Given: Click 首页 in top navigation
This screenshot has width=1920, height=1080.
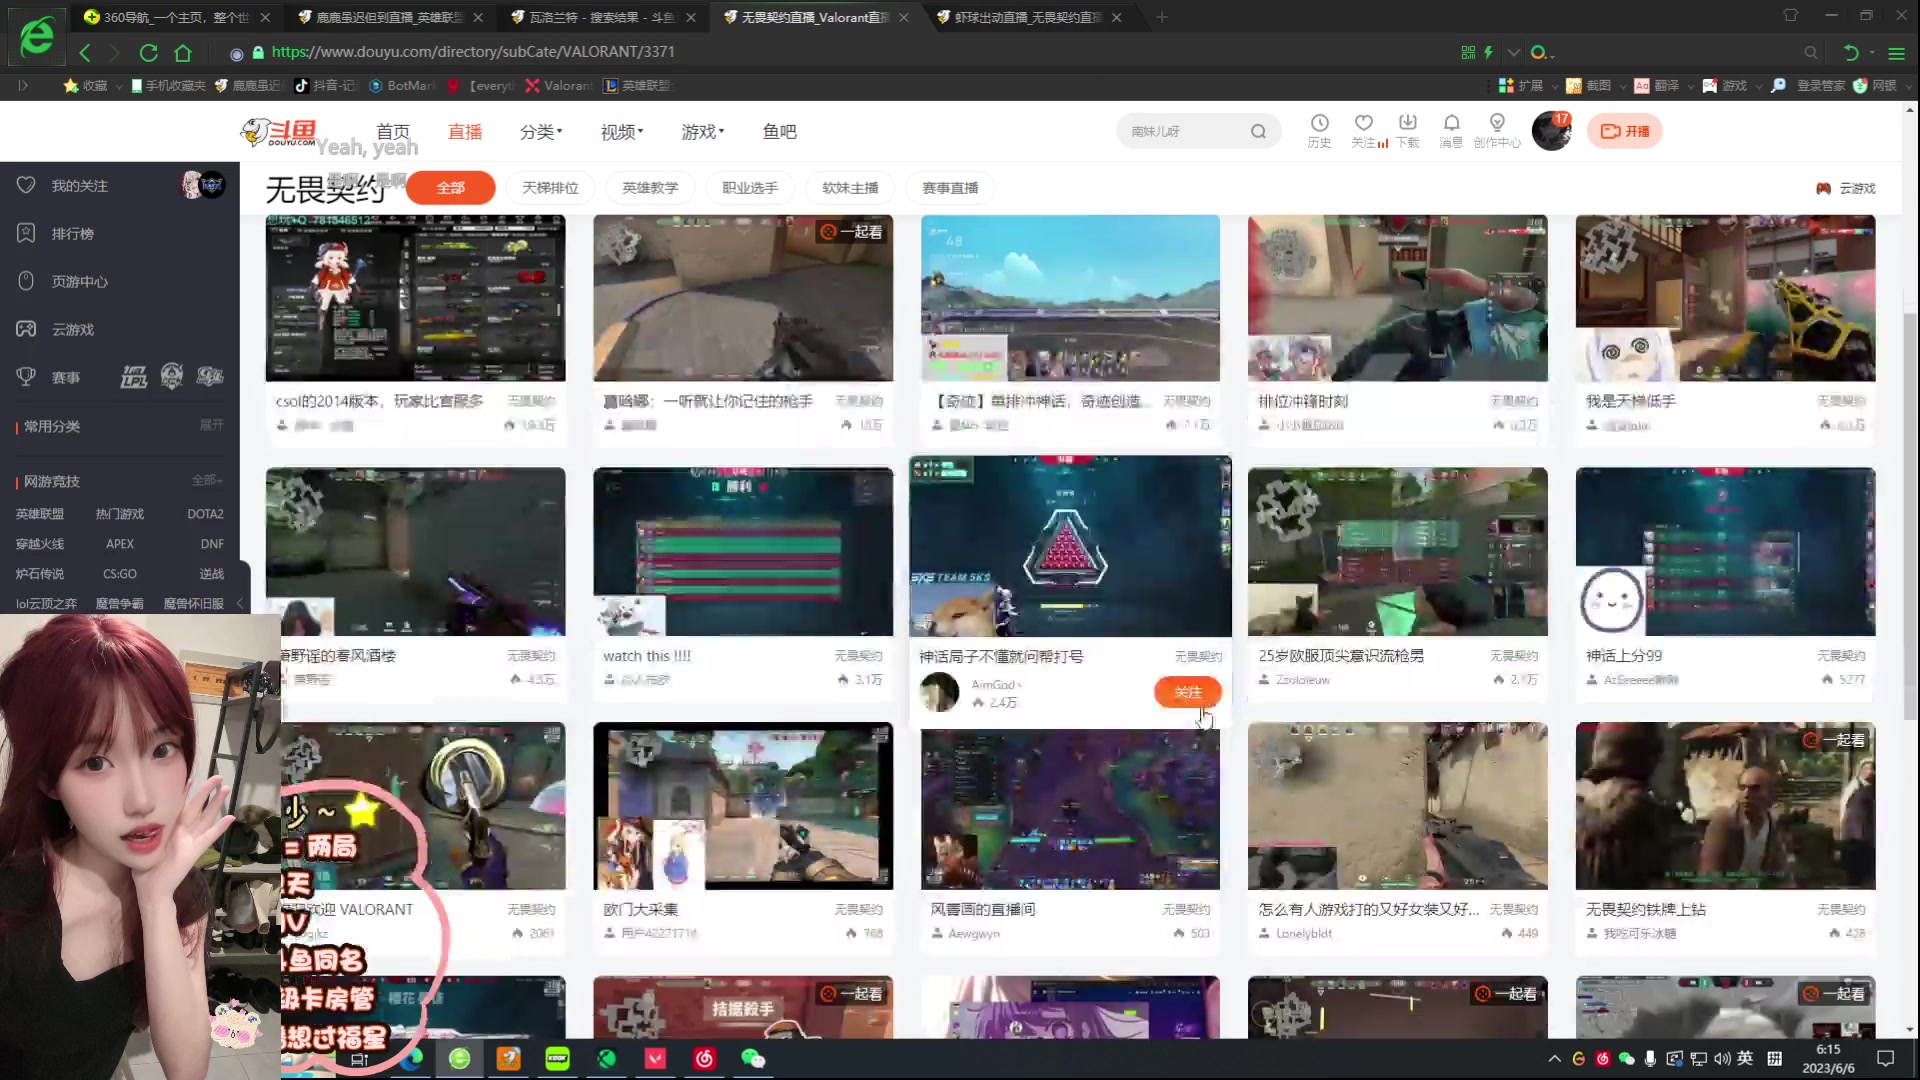Looking at the screenshot, I should tap(393, 132).
